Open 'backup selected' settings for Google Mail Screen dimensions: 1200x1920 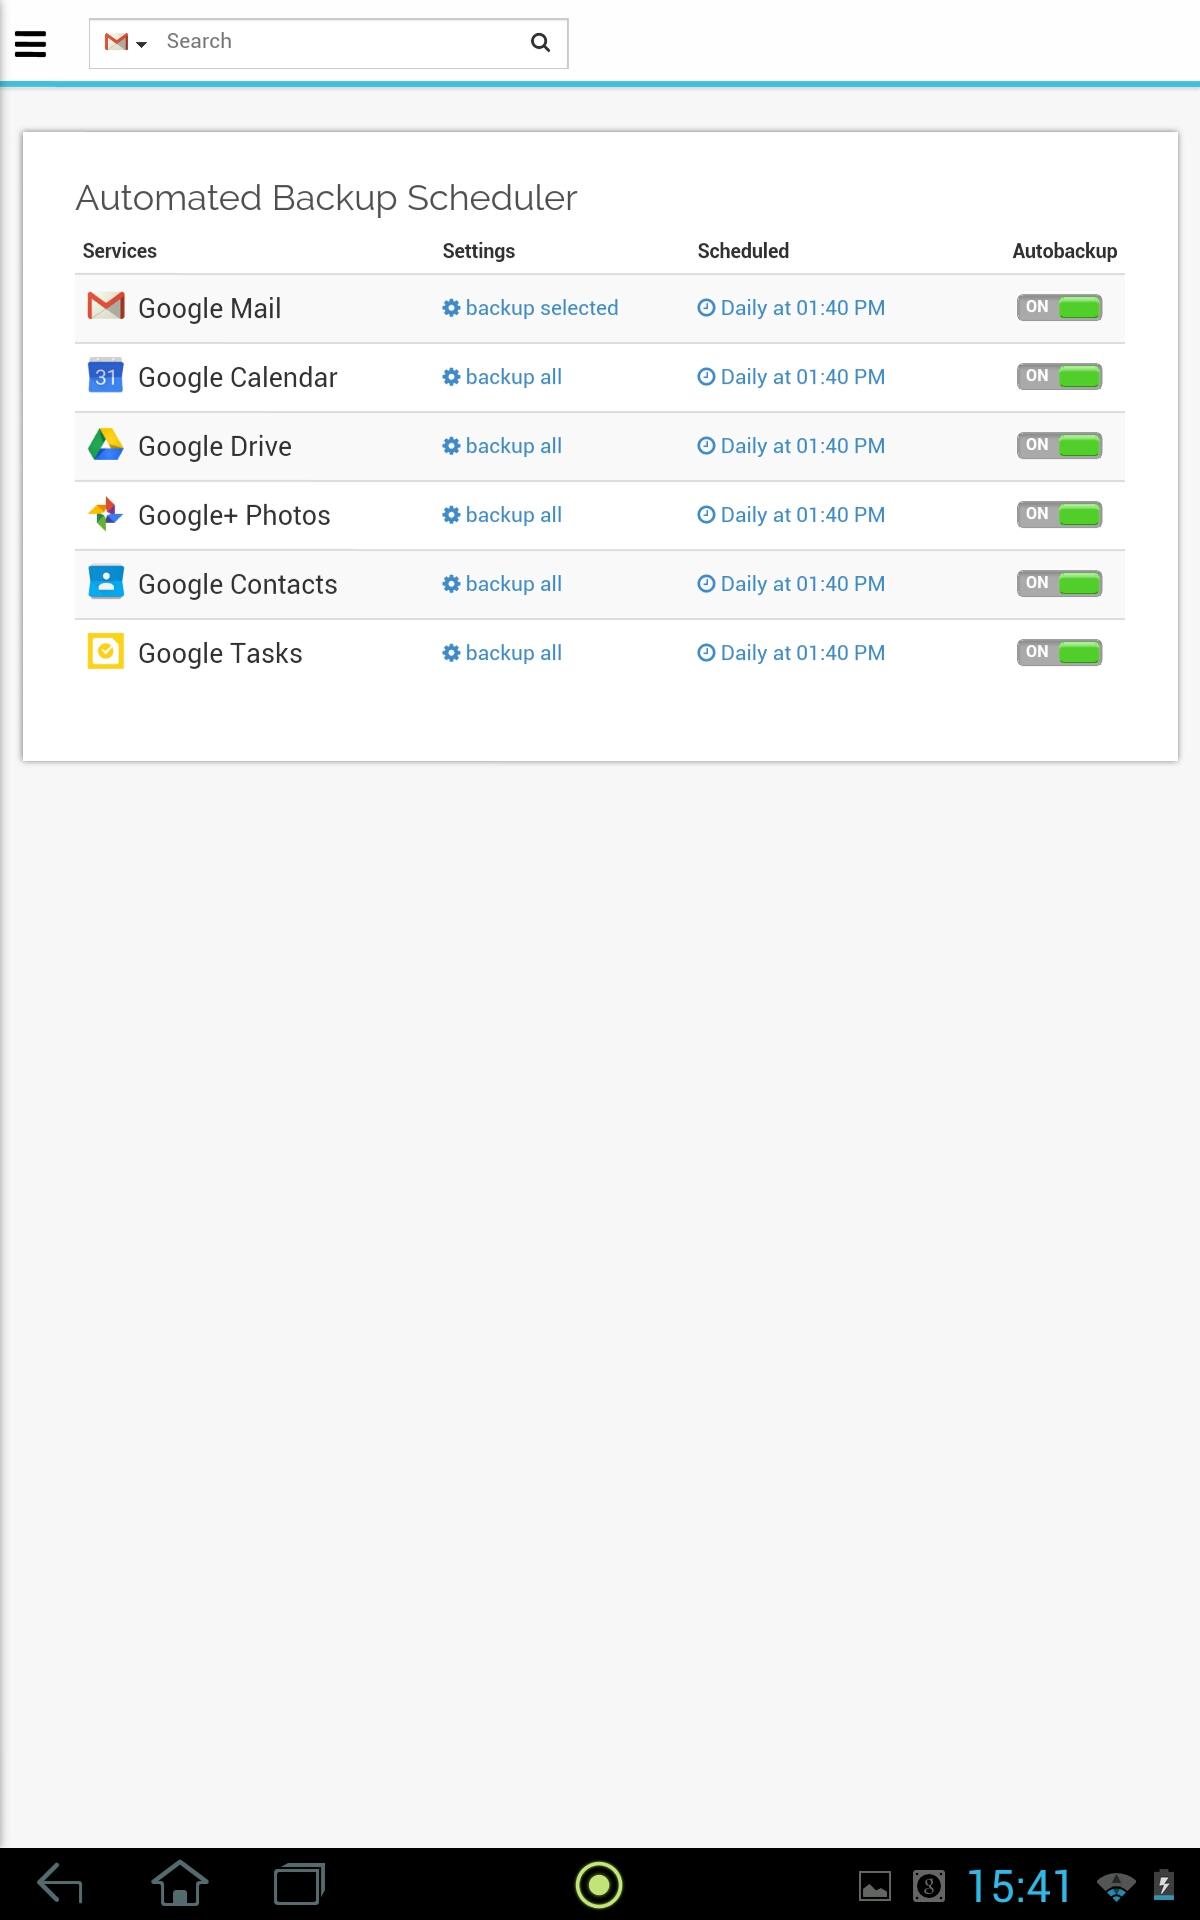click(530, 308)
